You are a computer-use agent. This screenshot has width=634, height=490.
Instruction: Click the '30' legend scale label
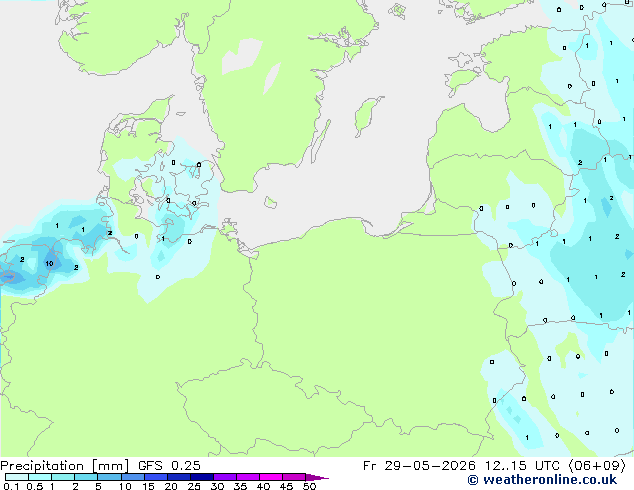[x=217, y=486]
